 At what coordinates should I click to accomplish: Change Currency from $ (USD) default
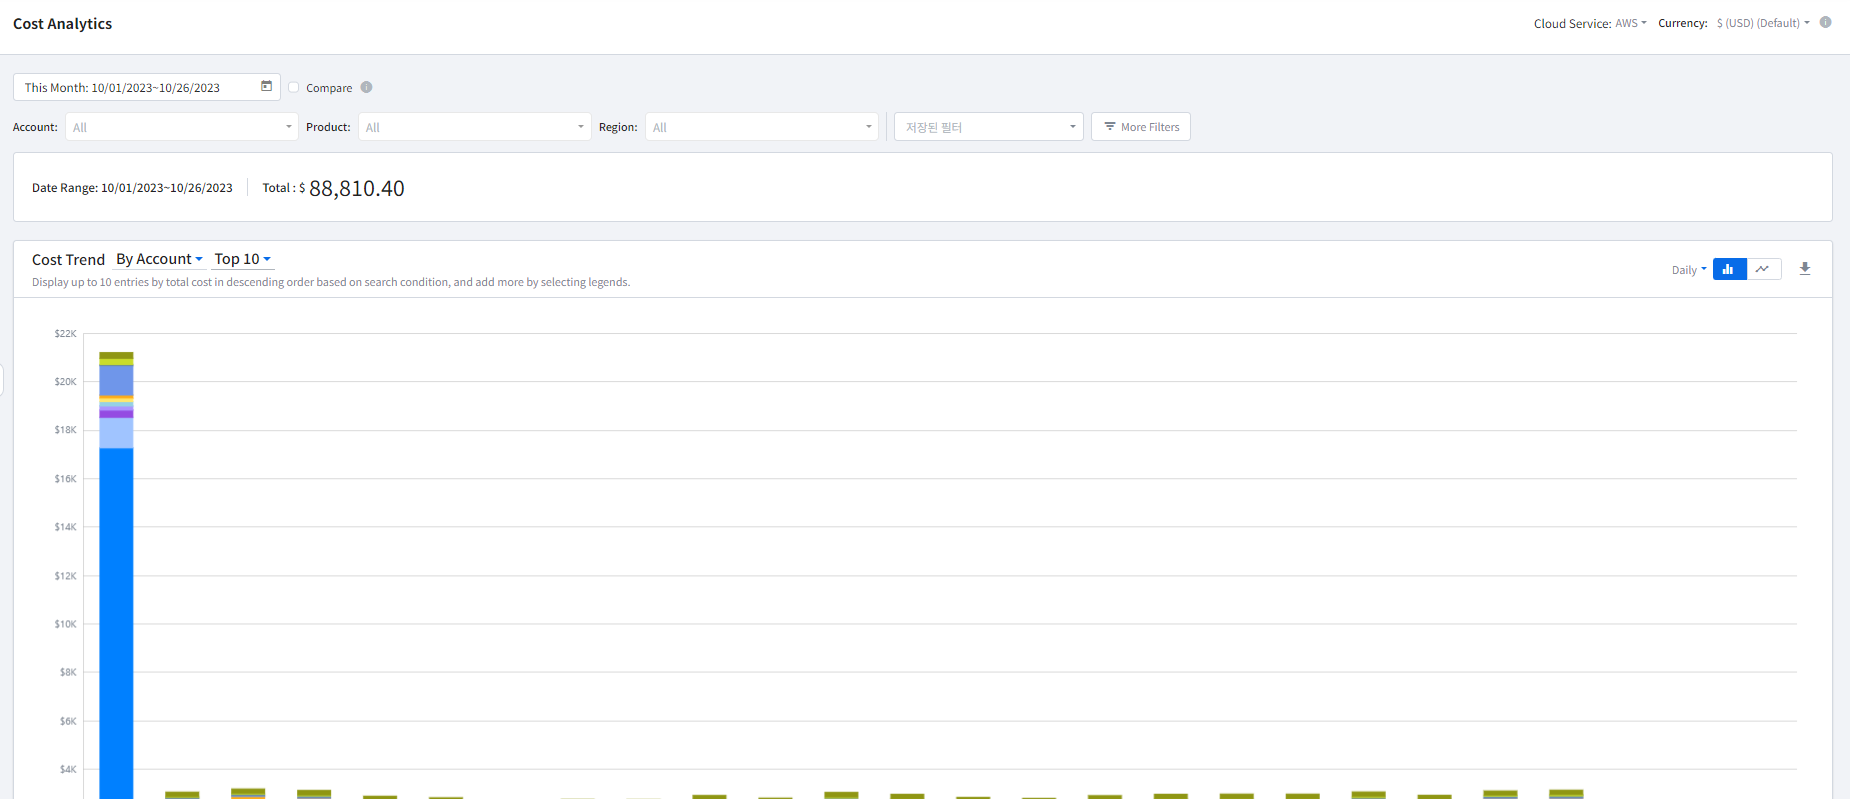1762,23
